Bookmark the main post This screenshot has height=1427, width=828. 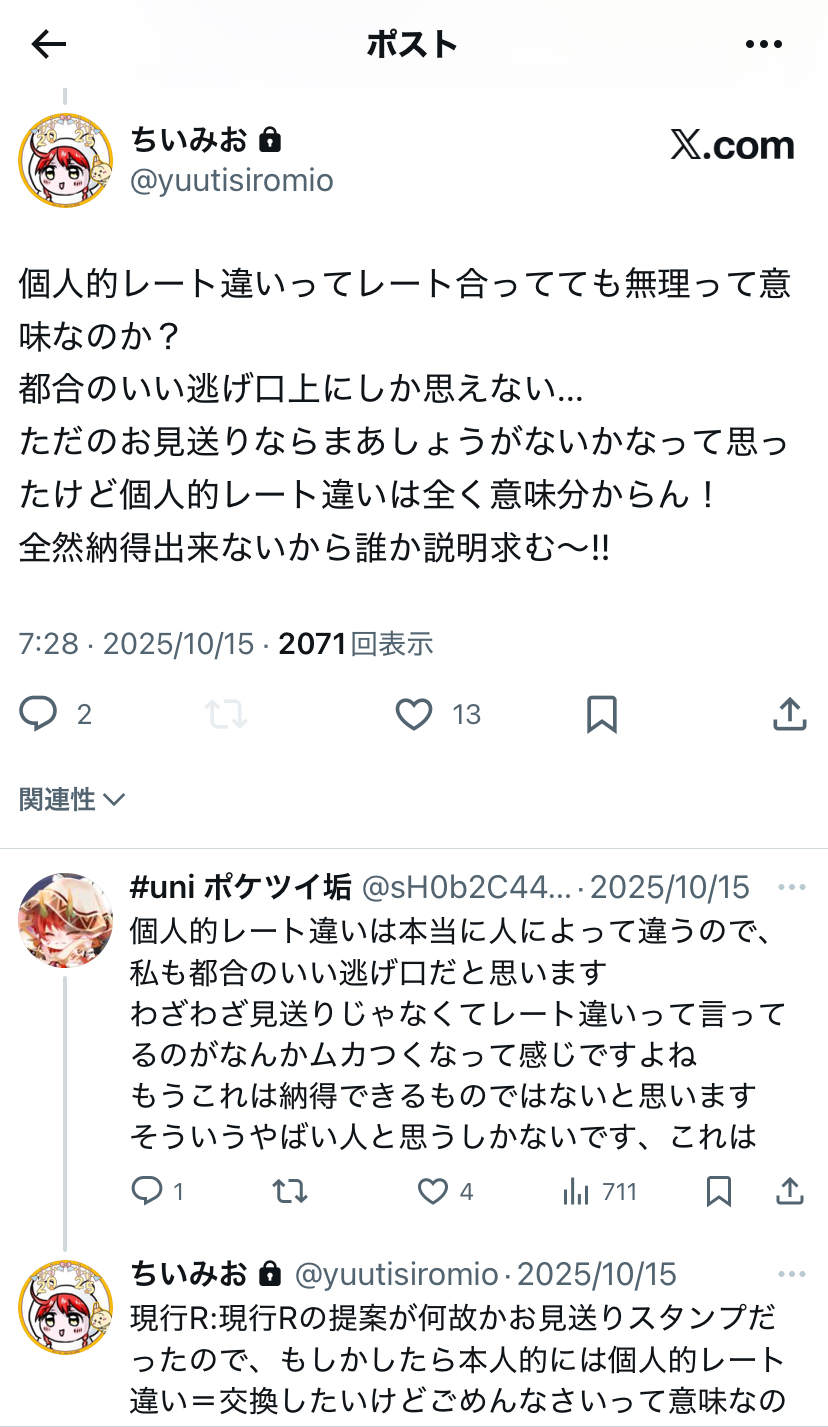click(602, 714)
